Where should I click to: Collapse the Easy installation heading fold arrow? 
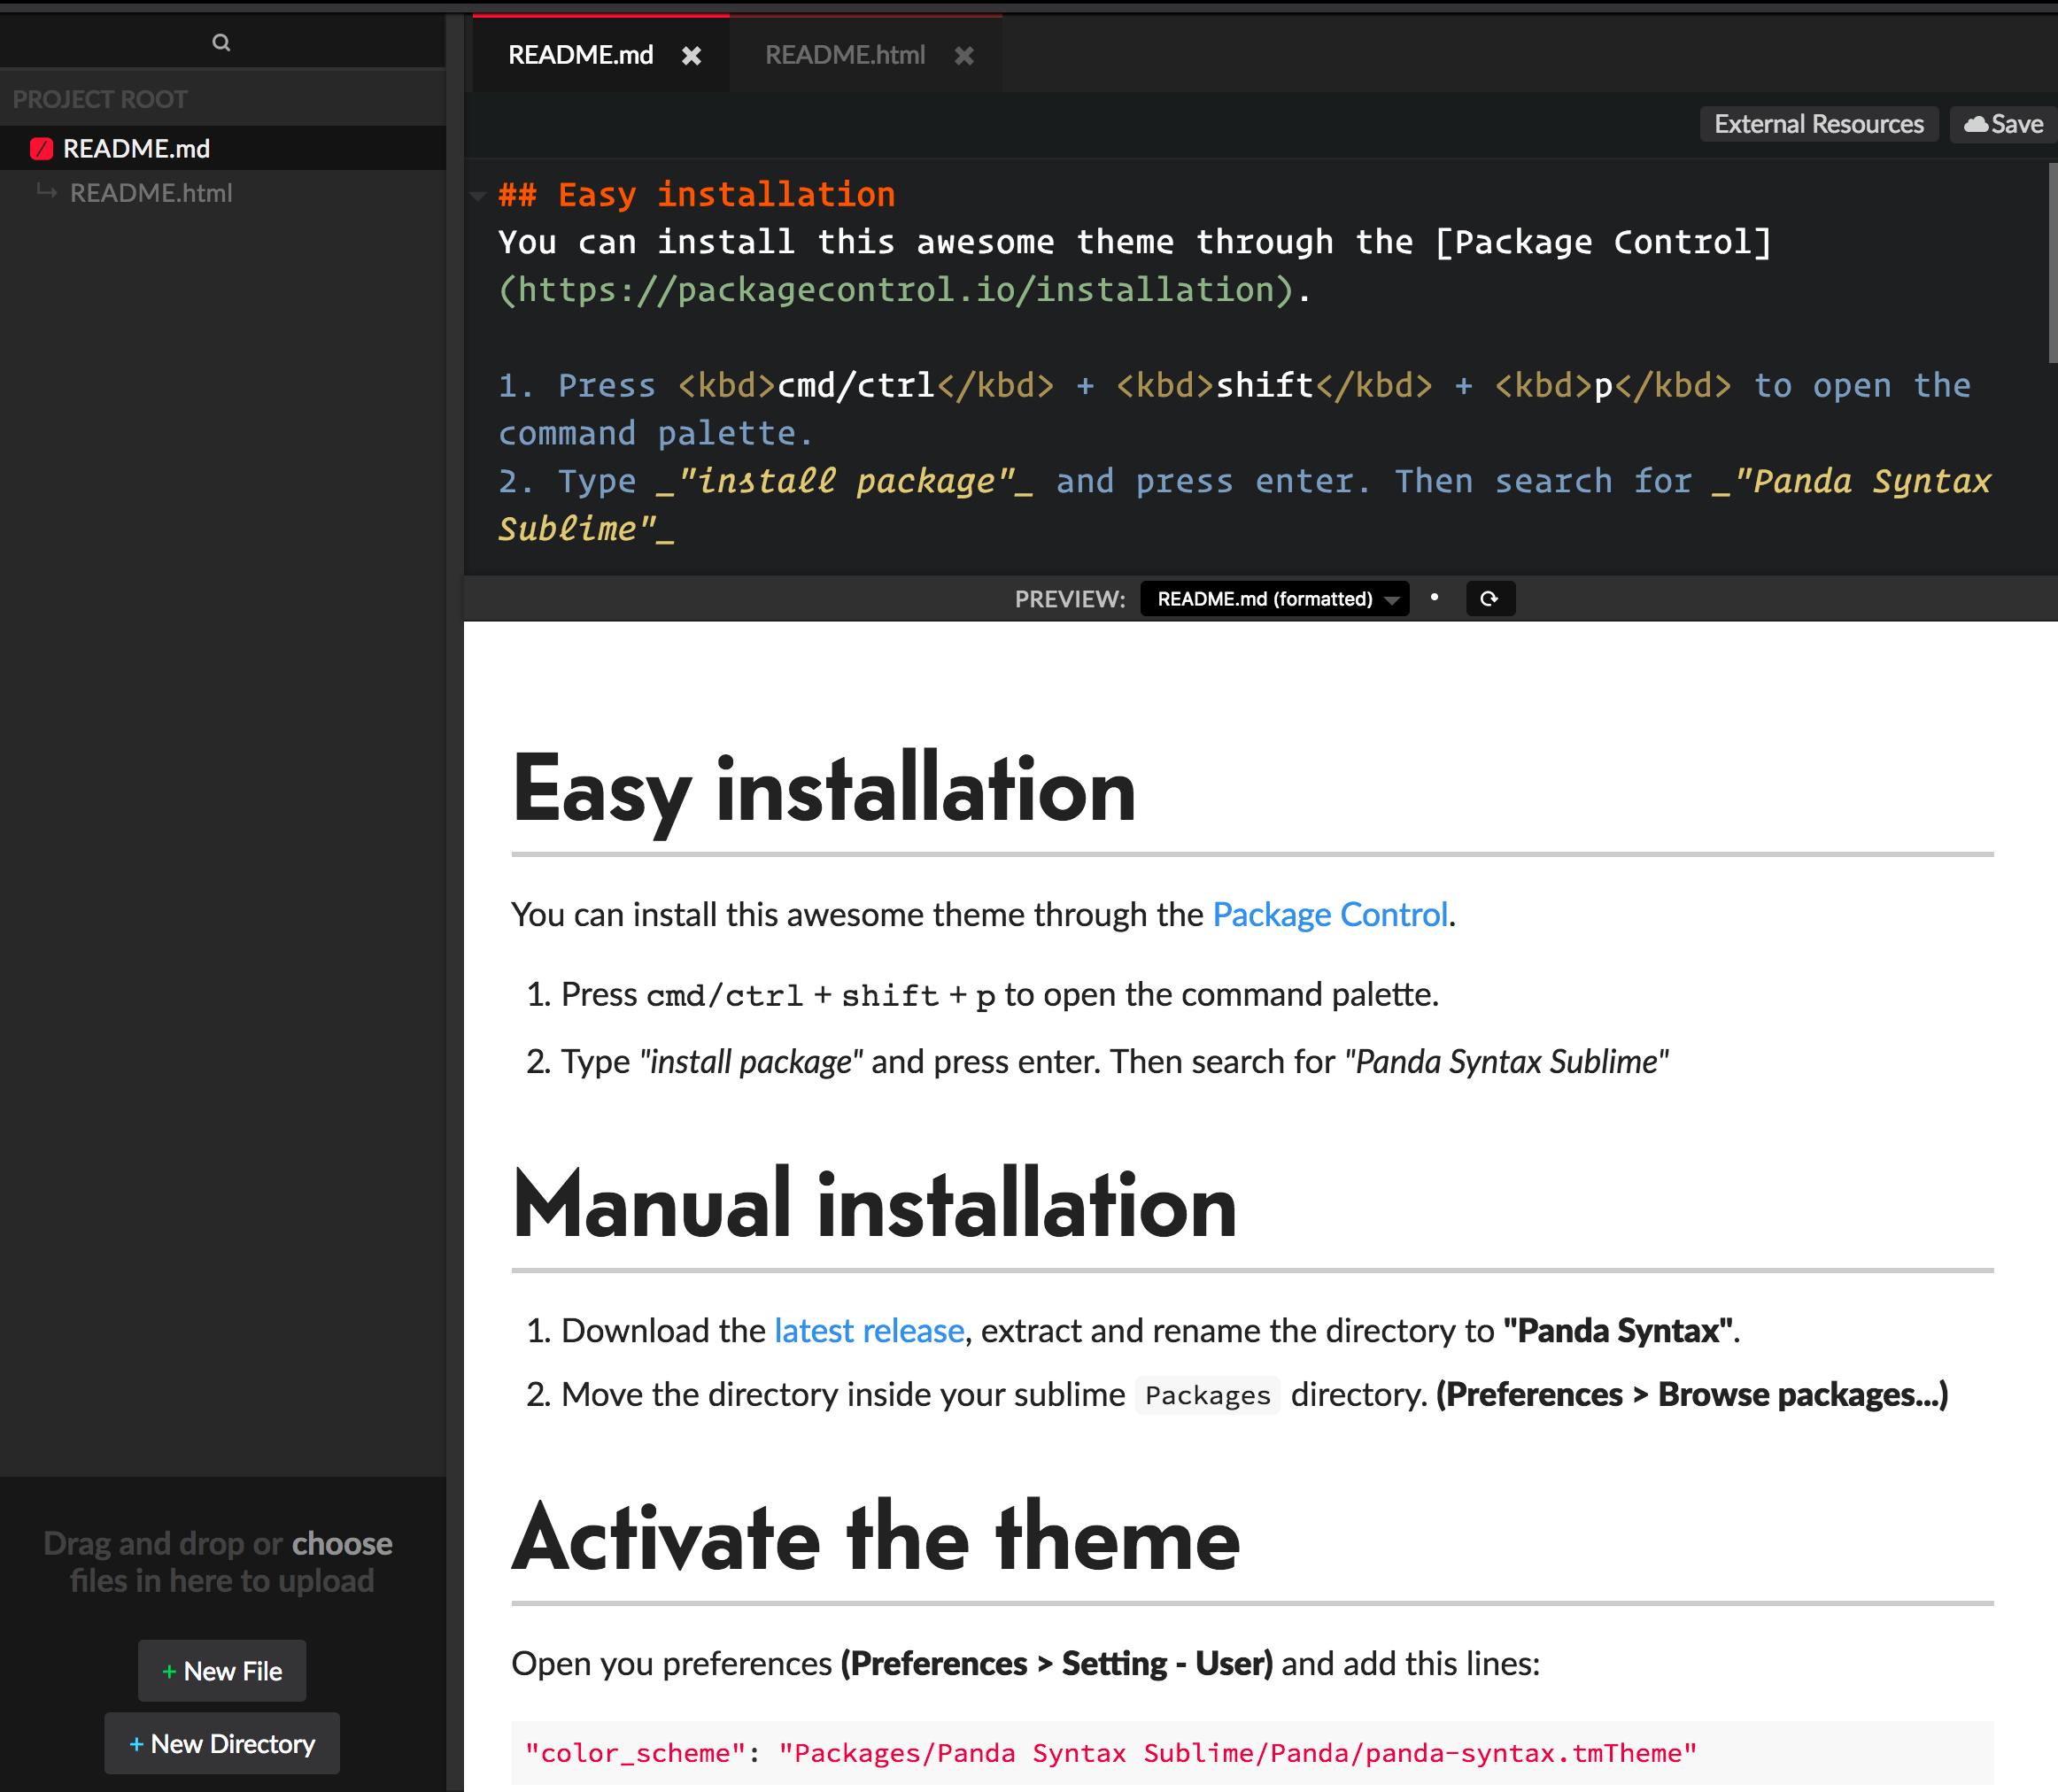pos(478,196)
